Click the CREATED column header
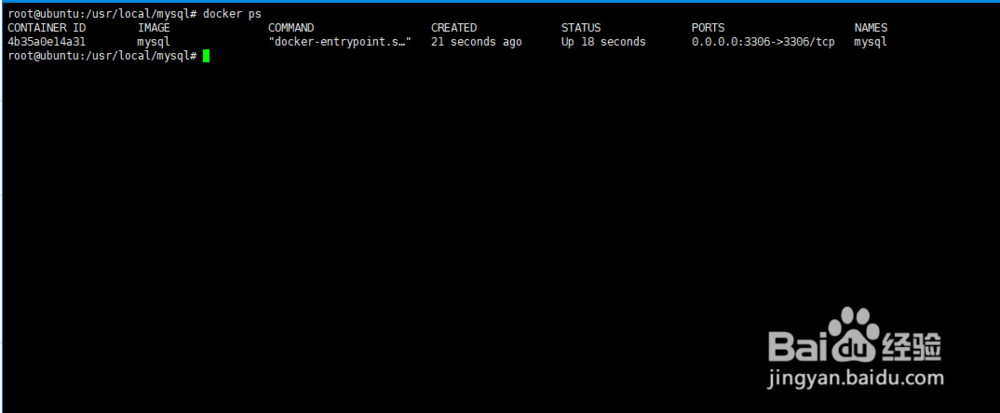 (453, 28)
